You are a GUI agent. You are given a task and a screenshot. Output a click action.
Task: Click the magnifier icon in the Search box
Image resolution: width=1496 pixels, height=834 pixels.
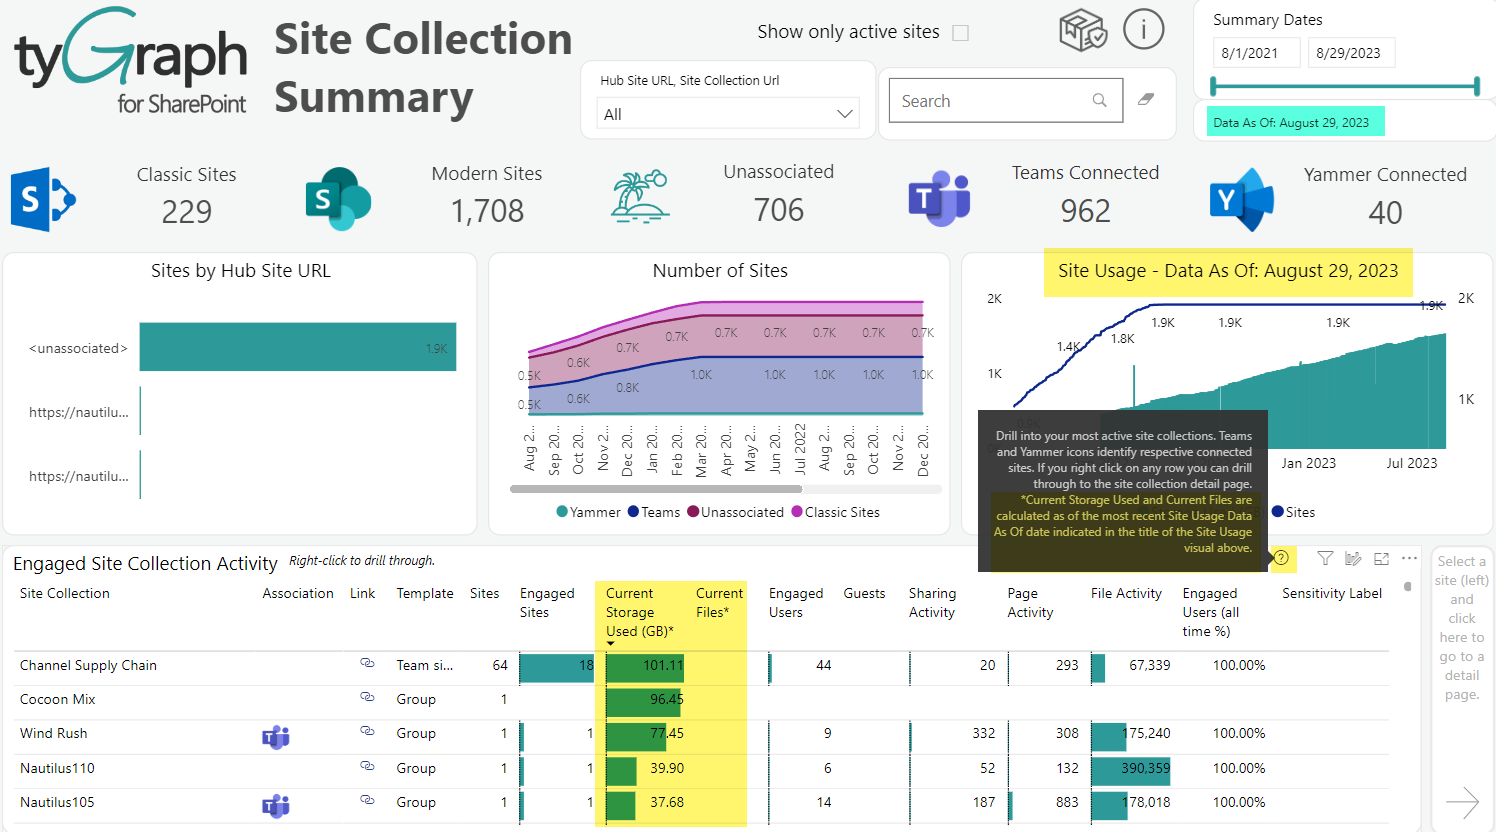[x=1099, y=100]
